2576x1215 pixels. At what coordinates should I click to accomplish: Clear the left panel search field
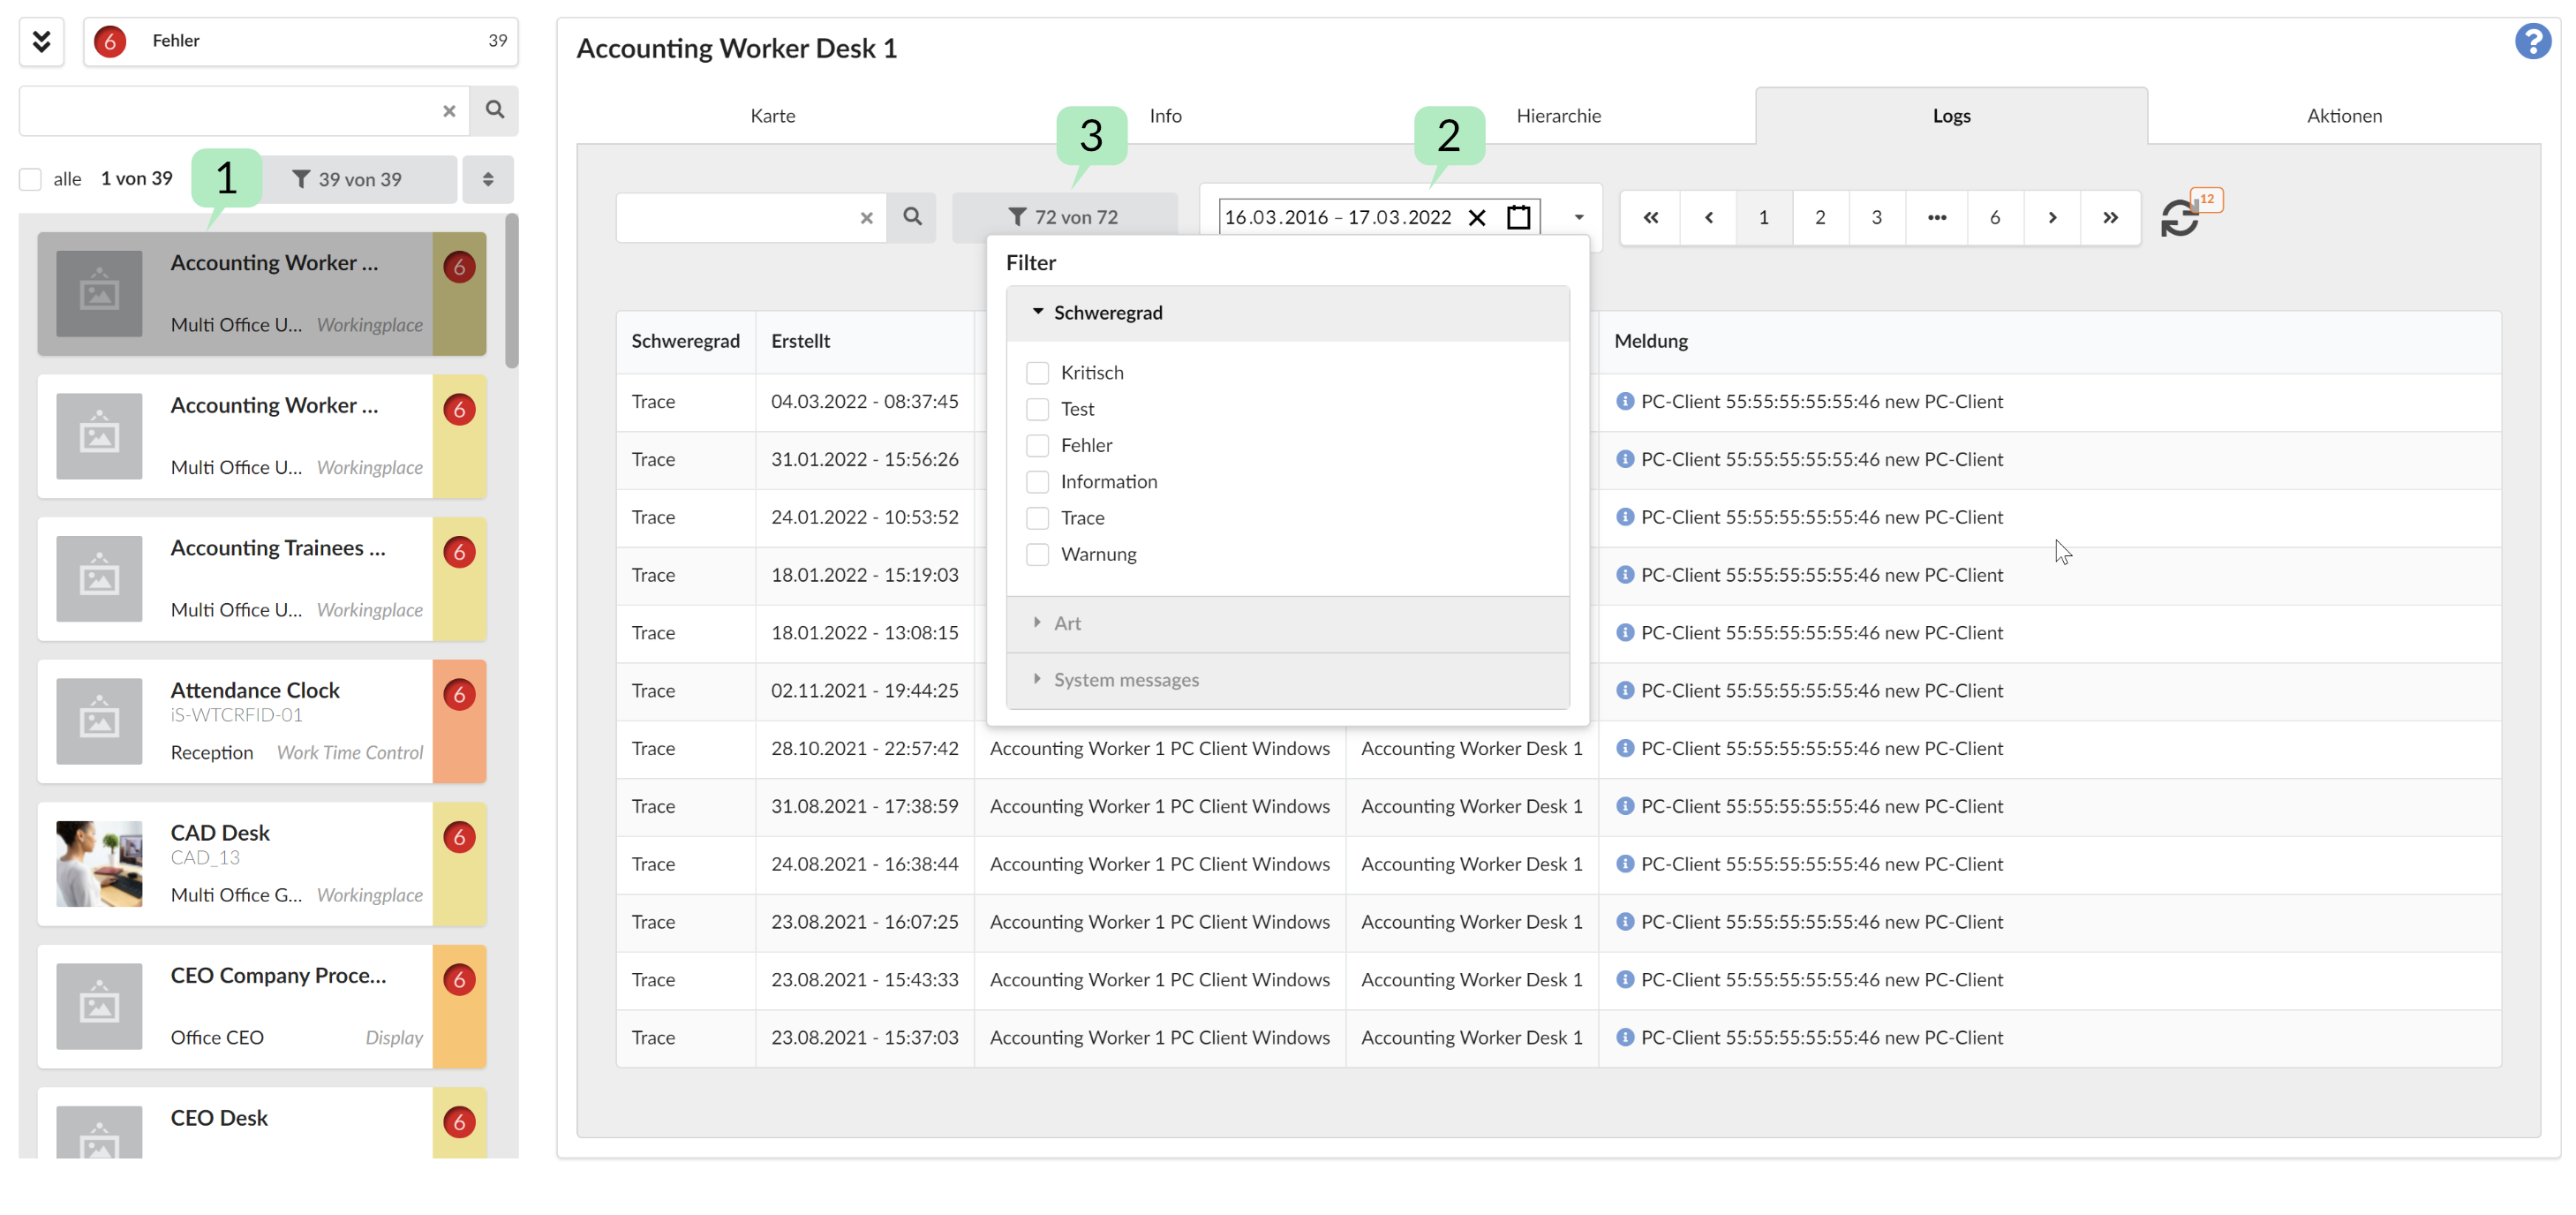pos(449,111)
